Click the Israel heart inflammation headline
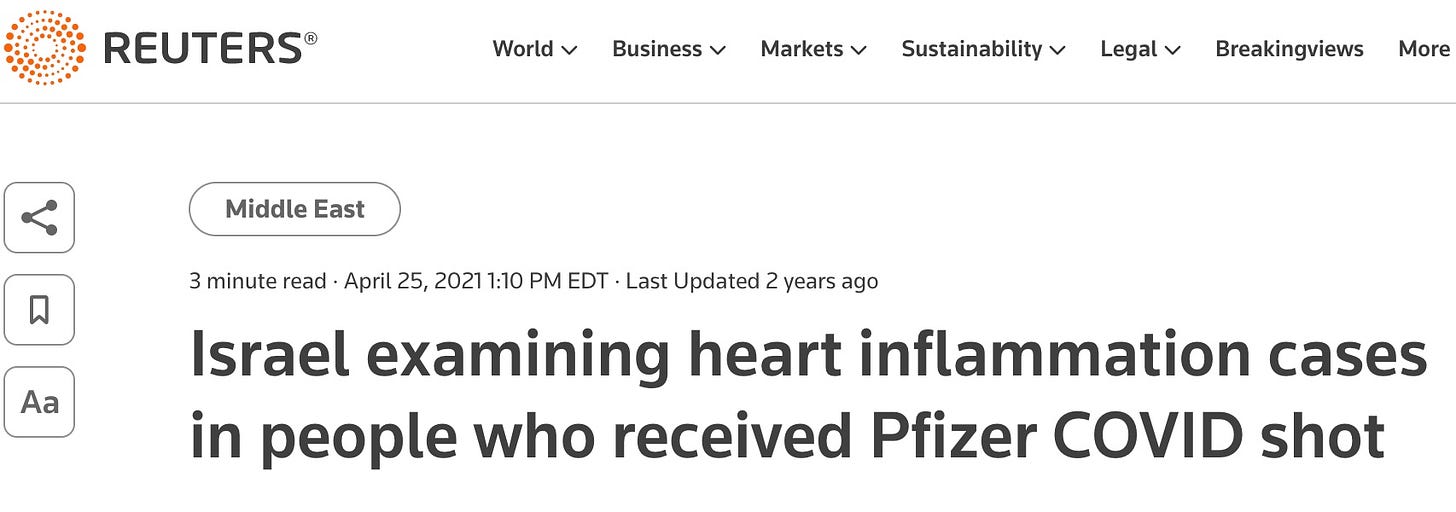 808,397
